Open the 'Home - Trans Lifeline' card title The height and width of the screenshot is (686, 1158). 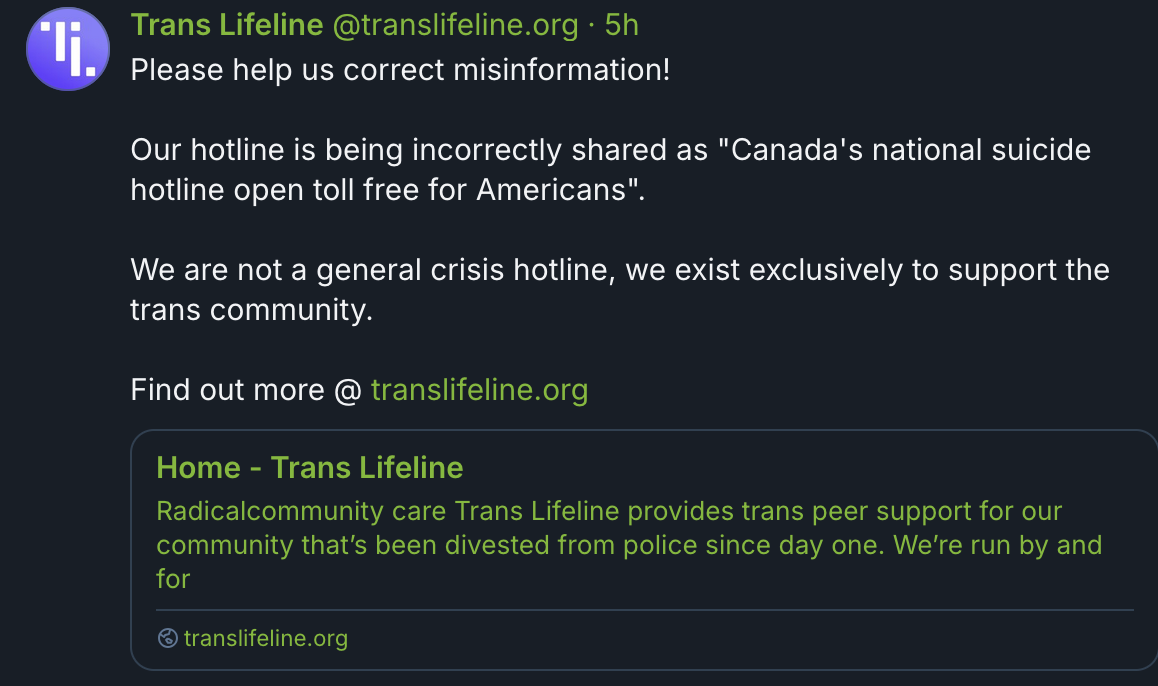click(310, 467)
